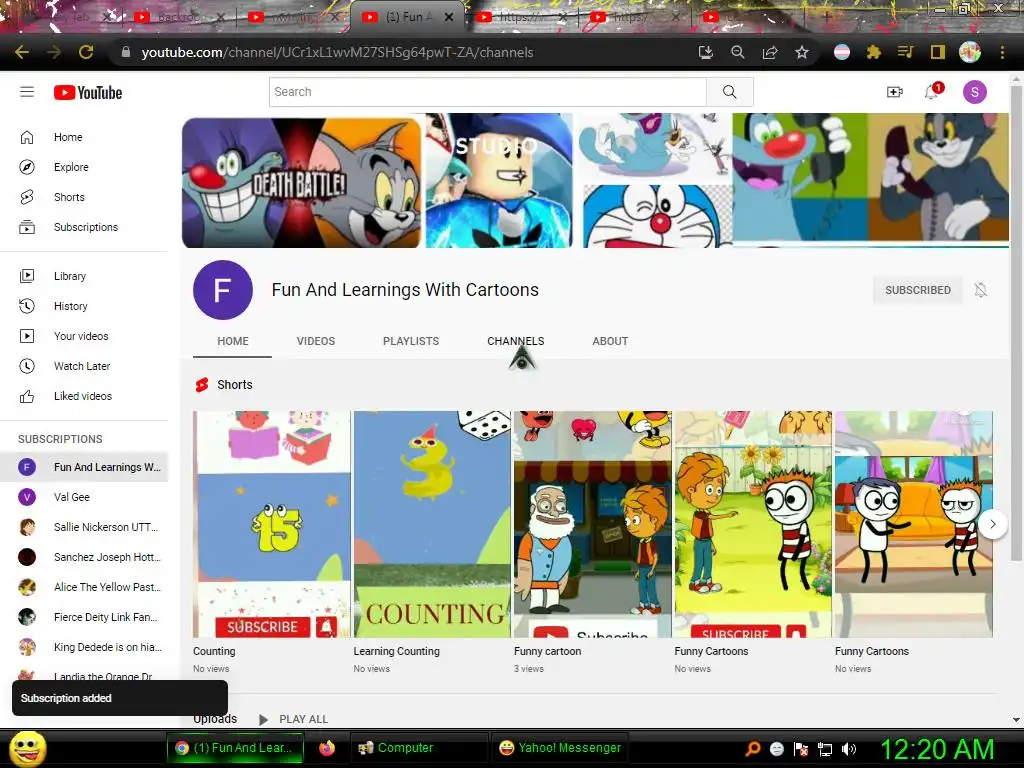Open Subscriptions in sidebar
Viewport: 1024px width, 768px height.
[x=84, y=227]
